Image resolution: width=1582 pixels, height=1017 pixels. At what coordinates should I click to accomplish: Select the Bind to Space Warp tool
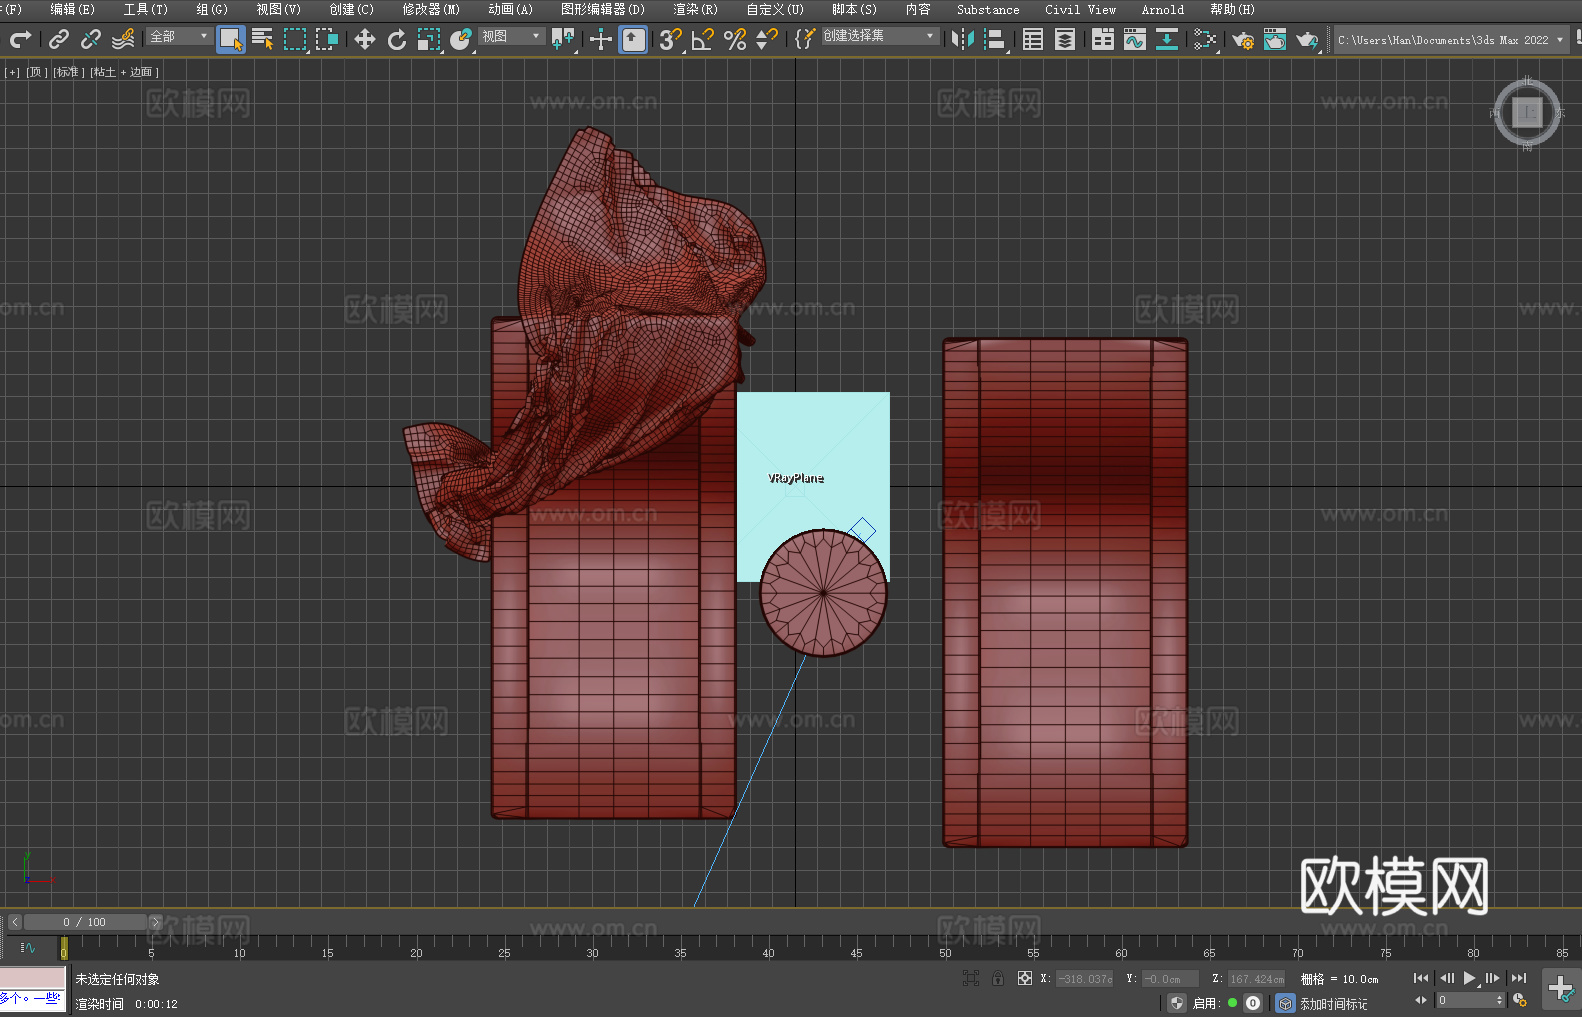coord(123,39)
